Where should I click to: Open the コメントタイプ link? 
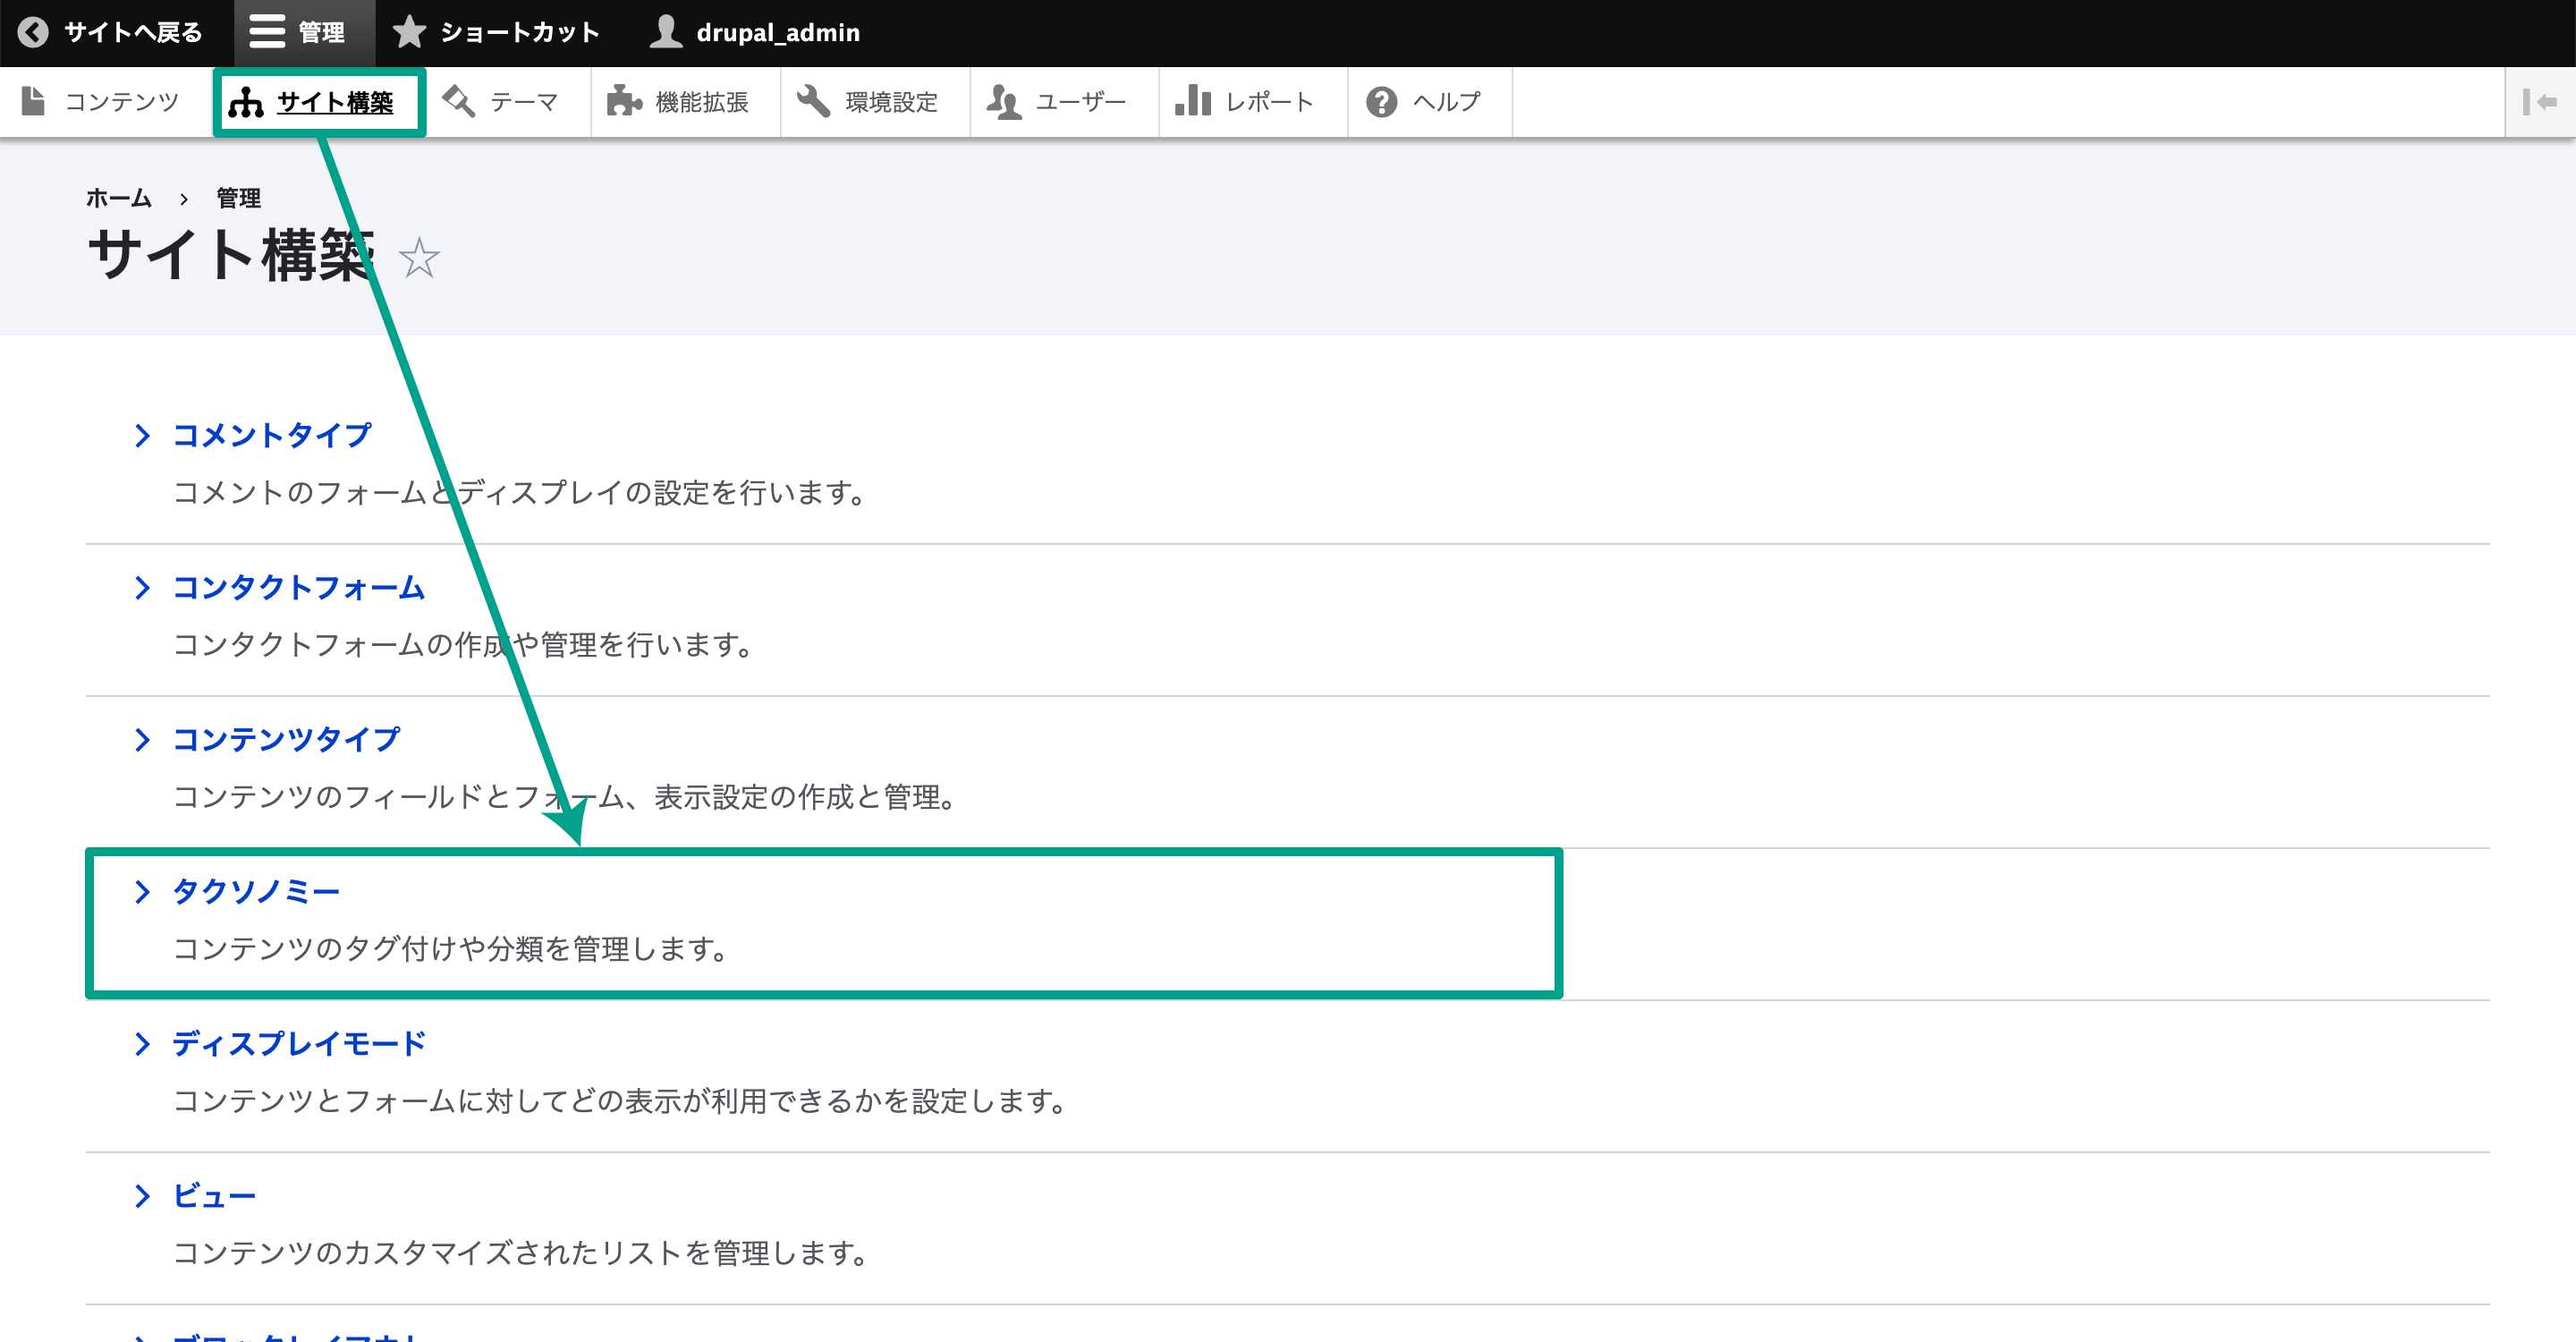tap(272, 435)
